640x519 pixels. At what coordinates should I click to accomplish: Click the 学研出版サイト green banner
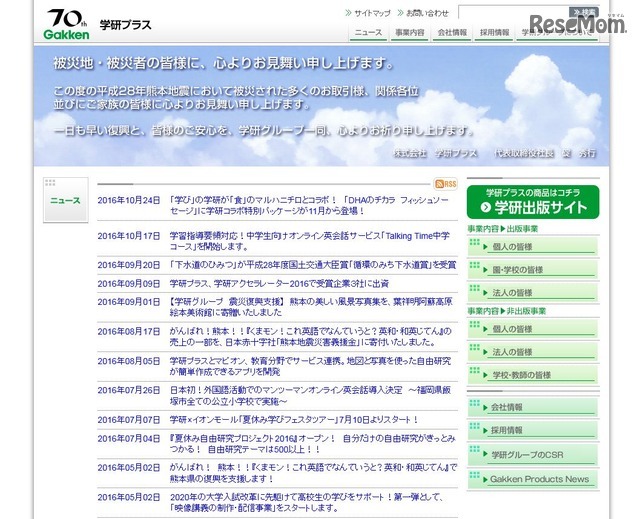(x=533, y=202)
